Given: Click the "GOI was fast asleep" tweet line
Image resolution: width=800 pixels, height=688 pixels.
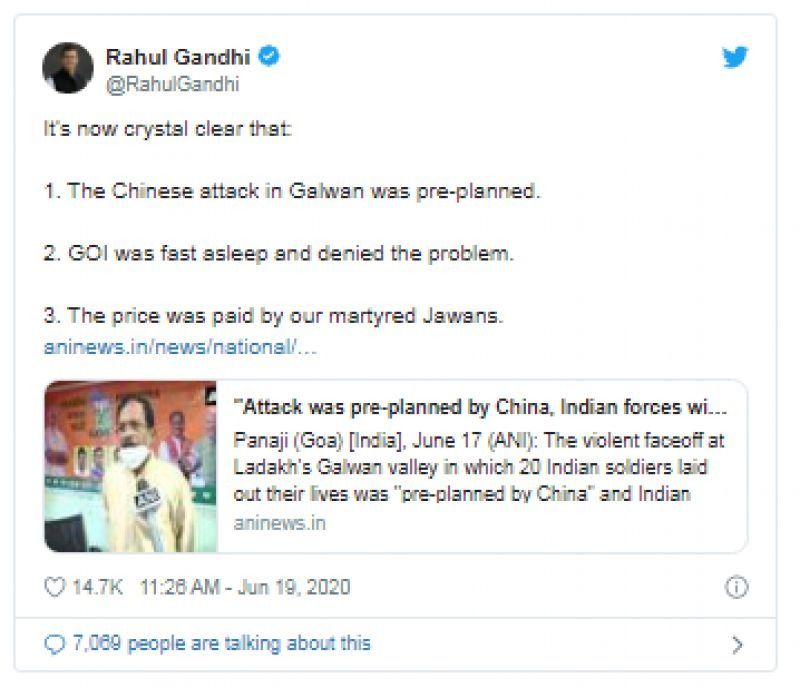Looking at the screenshot, I should click(278, 254).
